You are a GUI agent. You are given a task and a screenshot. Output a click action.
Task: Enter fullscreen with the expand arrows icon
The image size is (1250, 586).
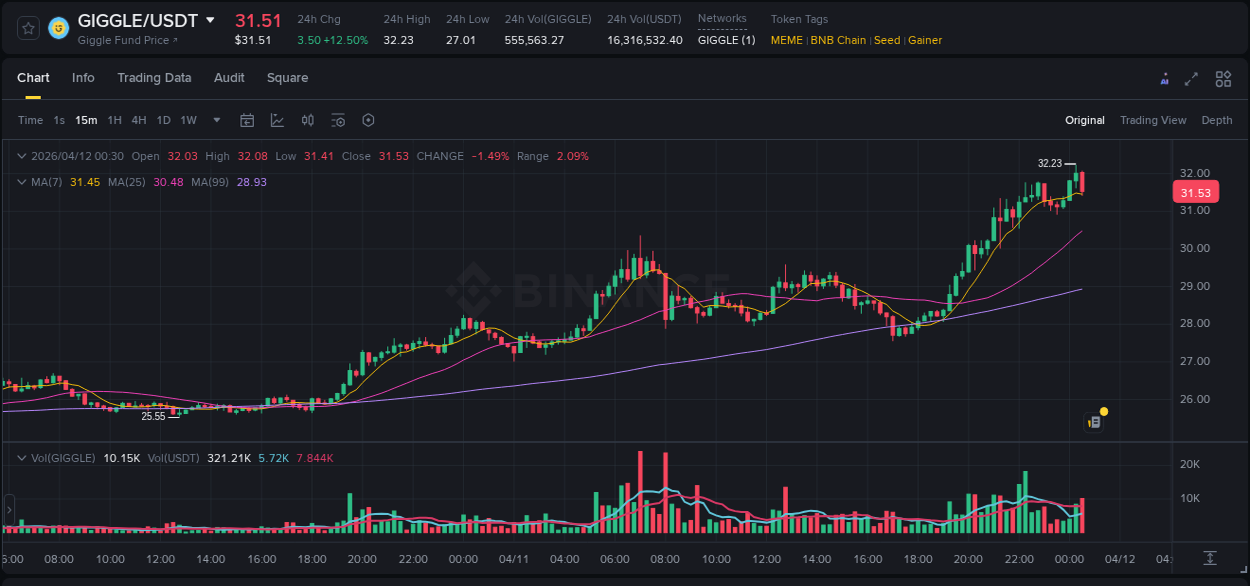pos(1192,78)
